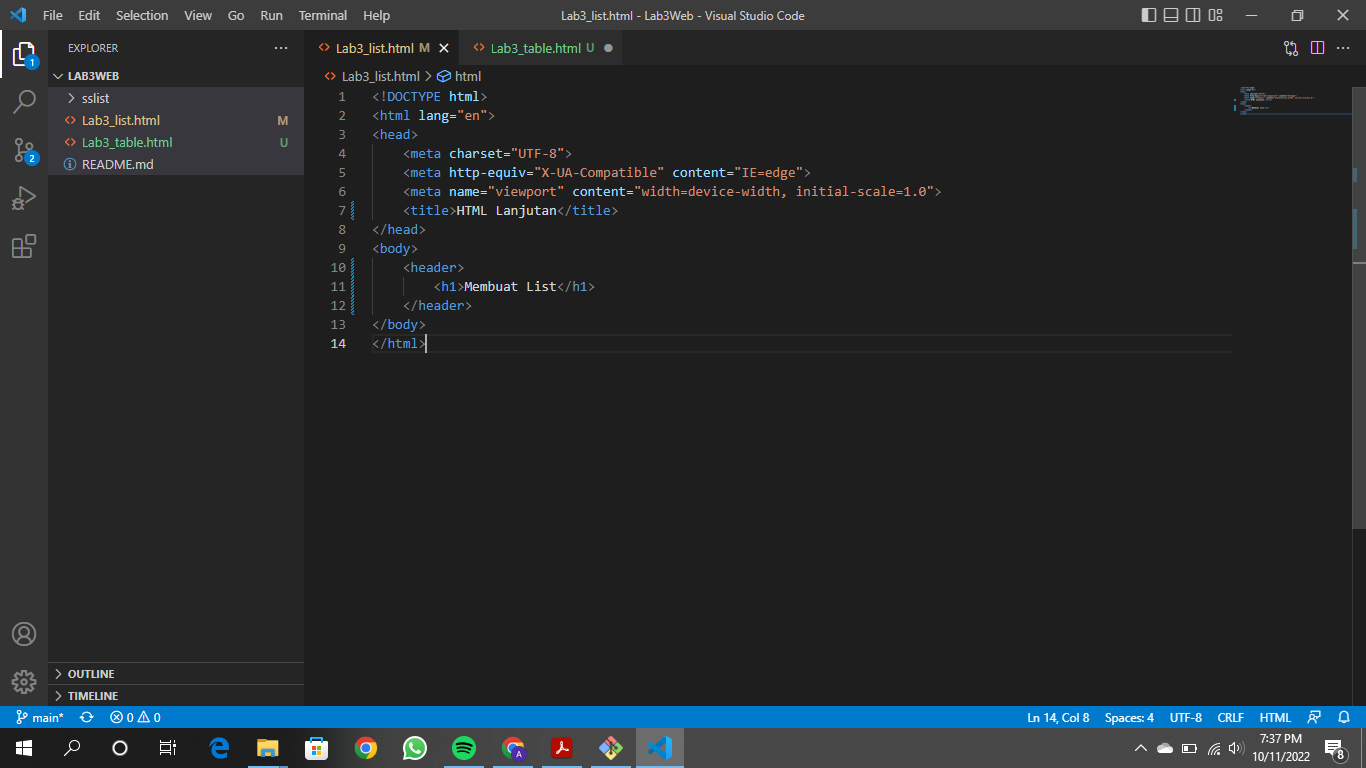Click CRLF end of line setting
This screenshot has width=1366, height=768.
pos(1230,718)
